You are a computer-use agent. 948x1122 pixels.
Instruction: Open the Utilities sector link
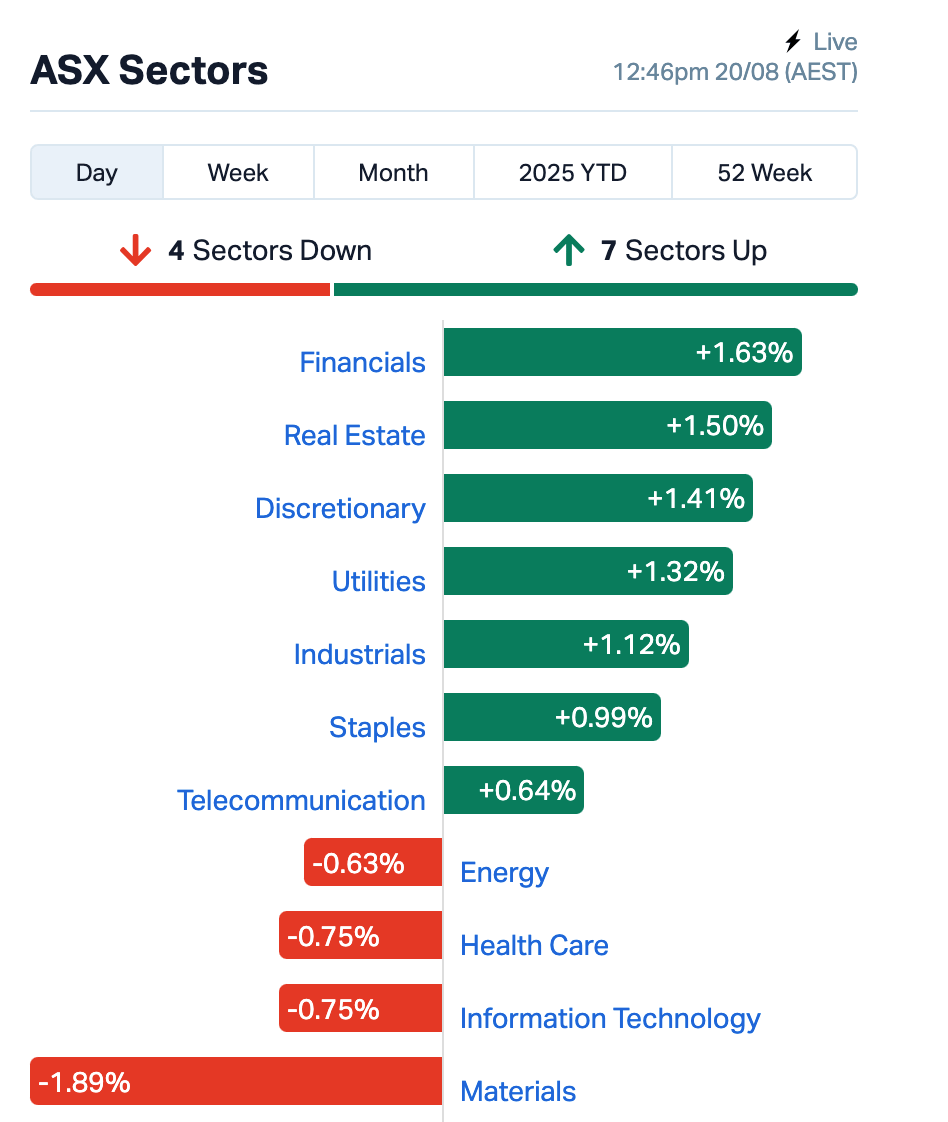[x=378, y=581]
